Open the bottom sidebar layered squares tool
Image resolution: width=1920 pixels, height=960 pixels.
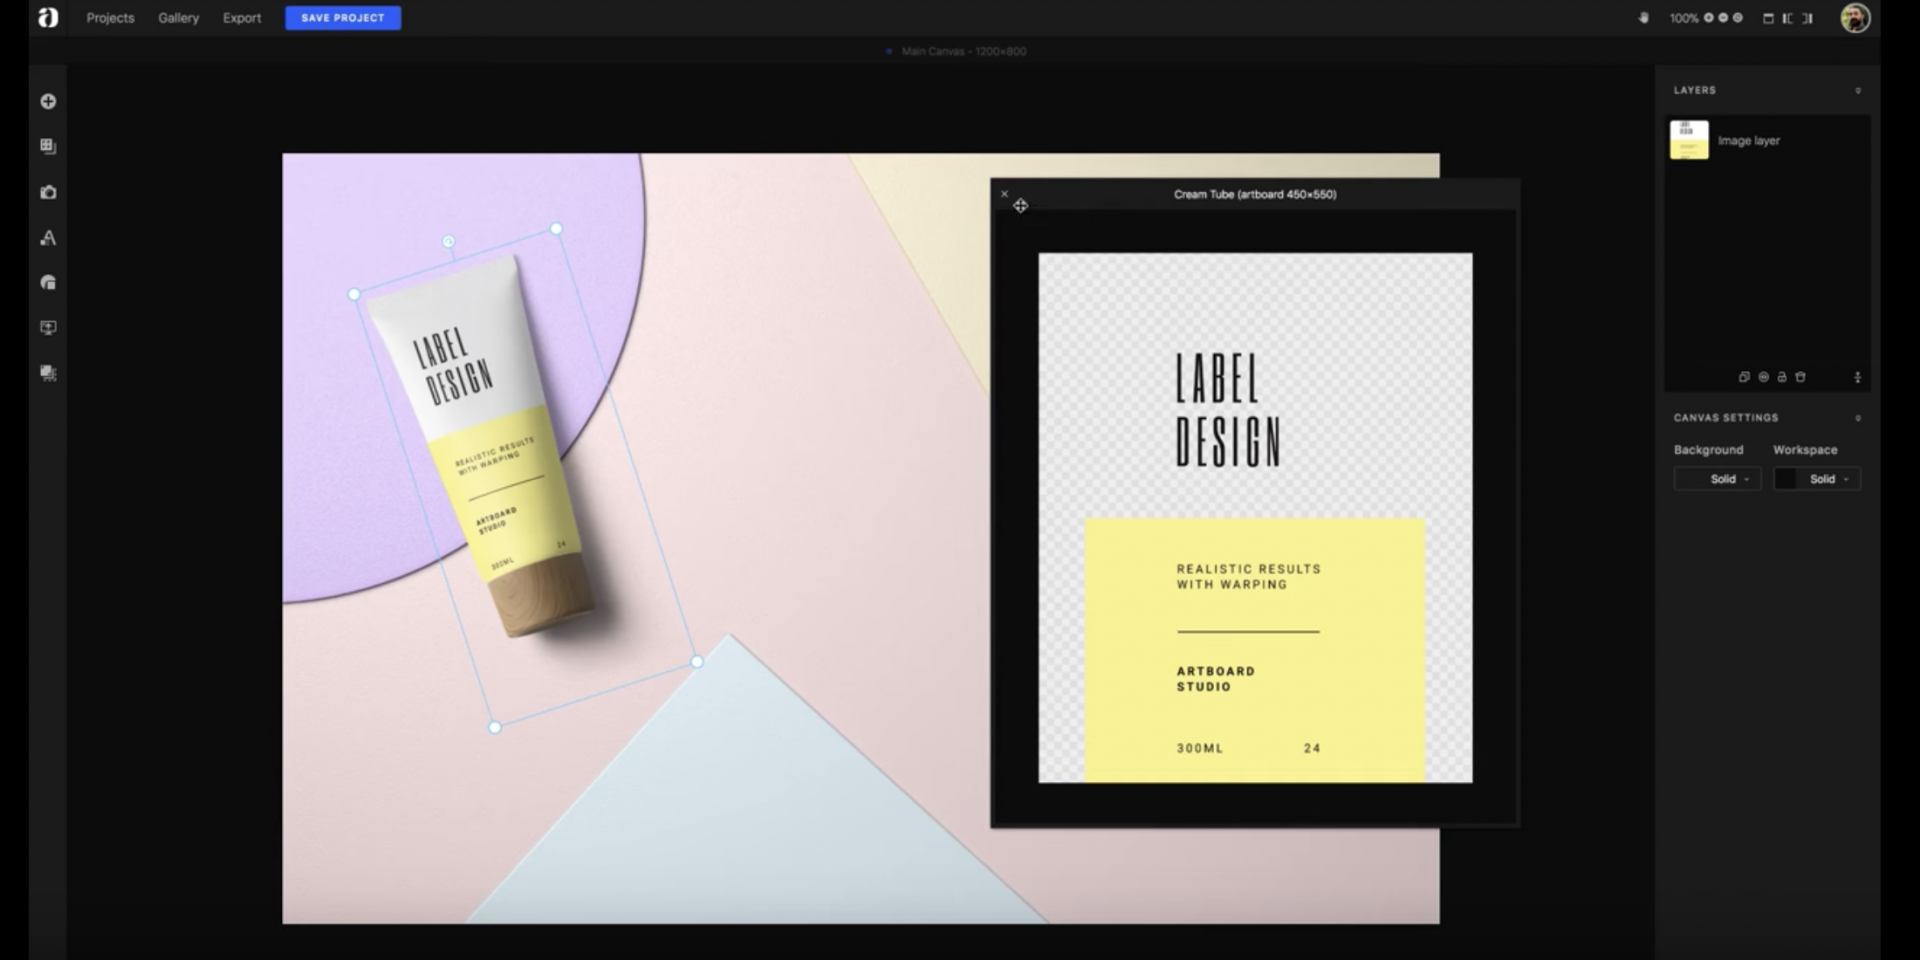click(x=48, y=373)
